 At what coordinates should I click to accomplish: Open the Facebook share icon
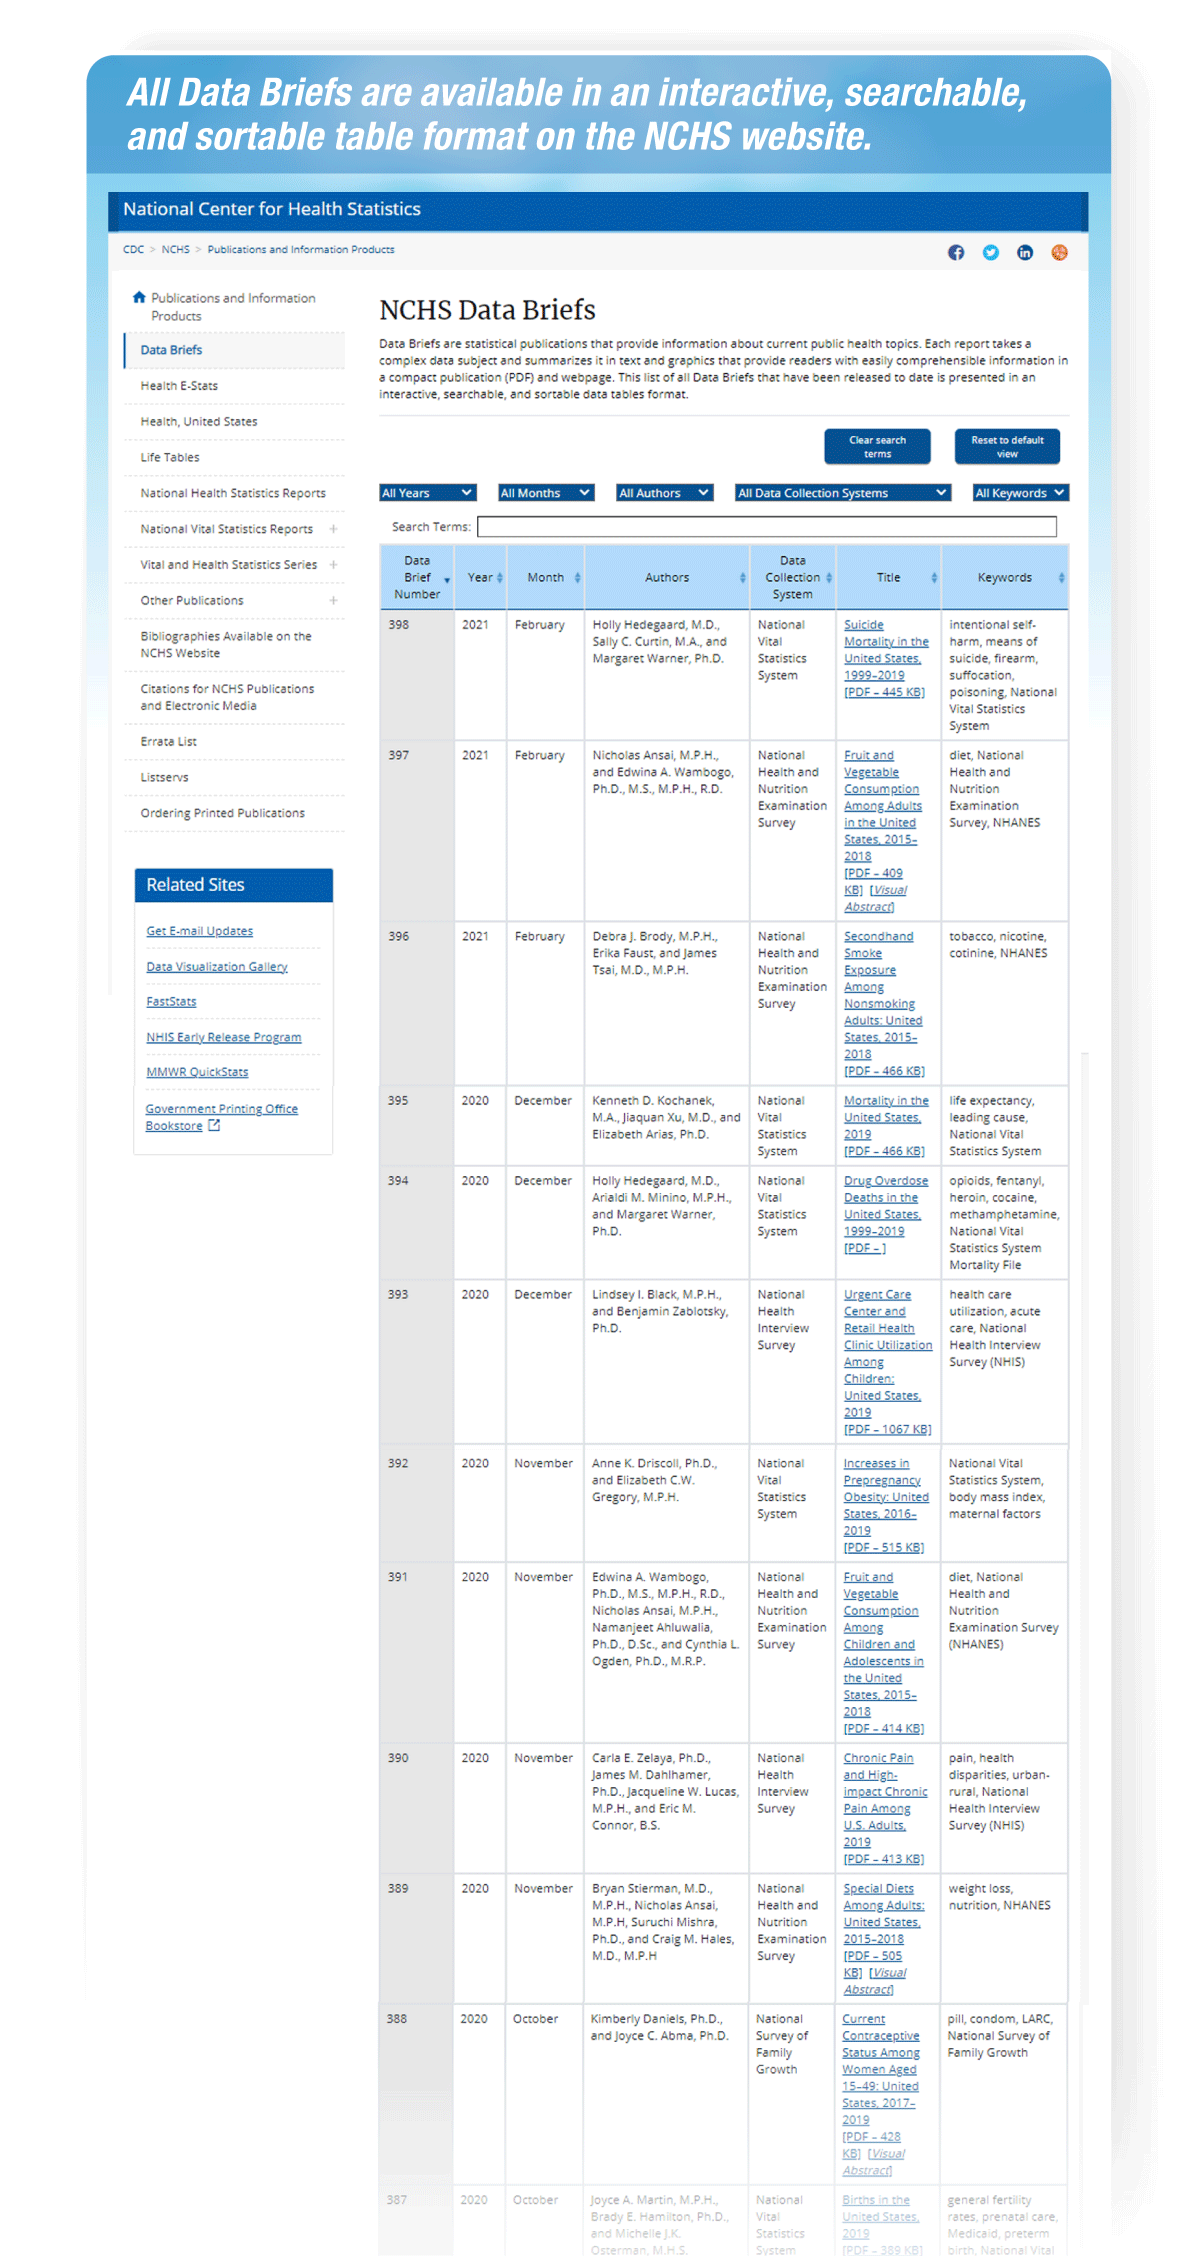coord(956,252)
